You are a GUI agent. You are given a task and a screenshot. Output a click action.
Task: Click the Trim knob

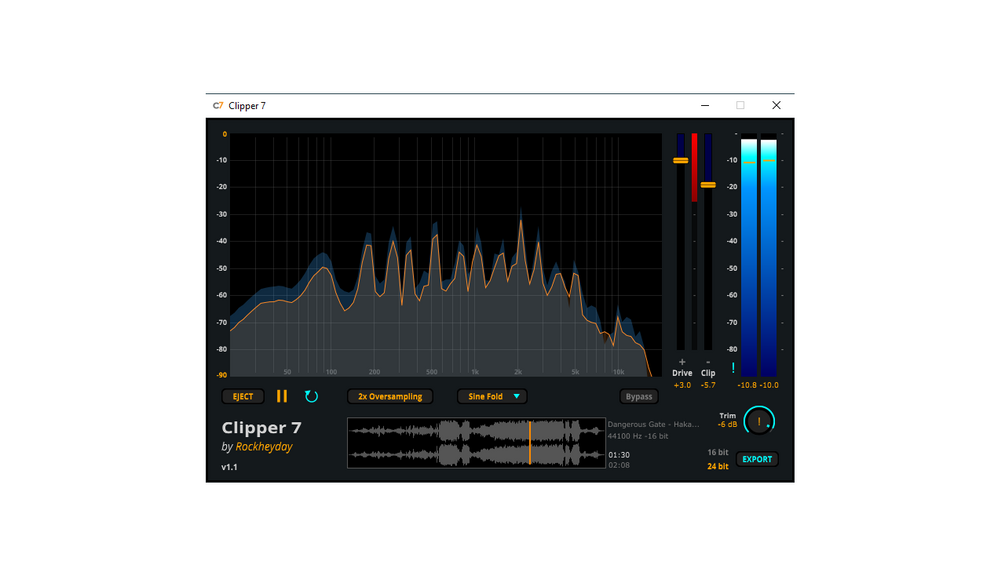click(x=760, y=422)
